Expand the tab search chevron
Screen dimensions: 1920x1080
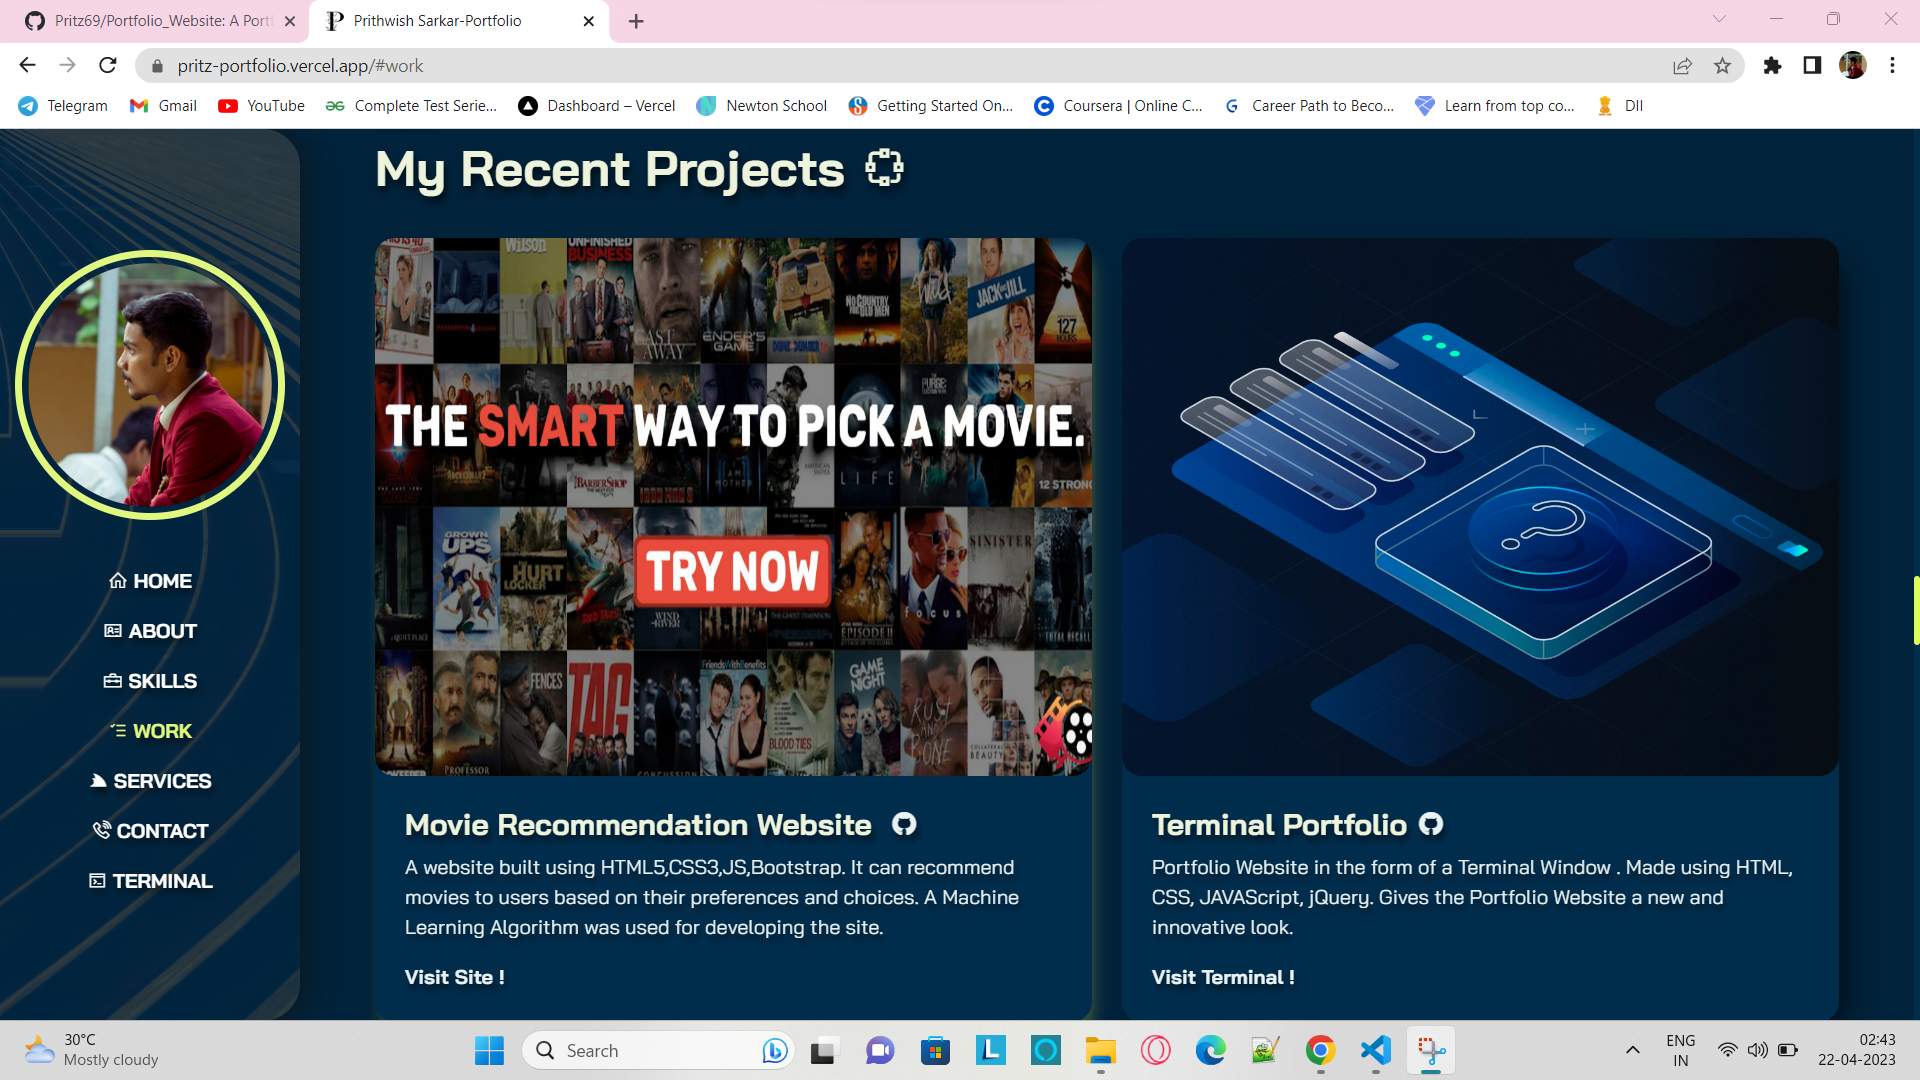point(1719,19)
